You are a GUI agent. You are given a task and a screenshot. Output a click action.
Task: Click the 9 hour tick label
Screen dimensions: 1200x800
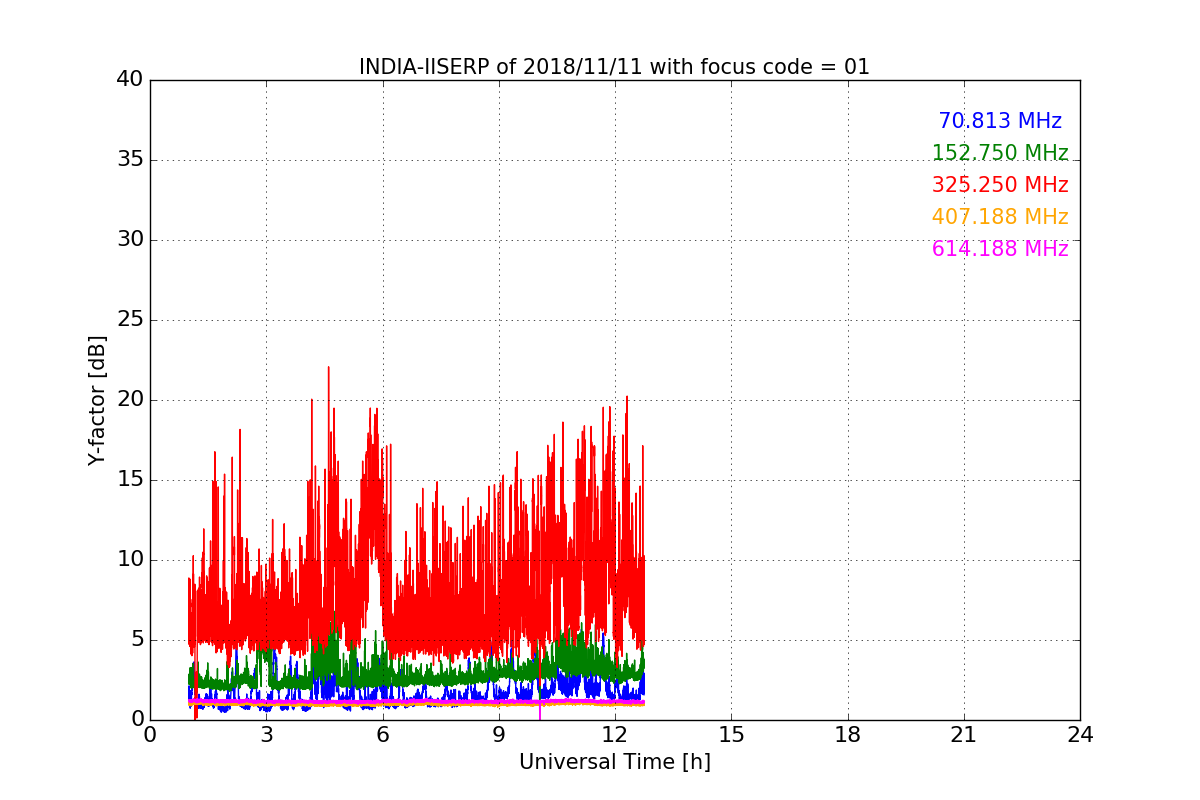[499, 734]
